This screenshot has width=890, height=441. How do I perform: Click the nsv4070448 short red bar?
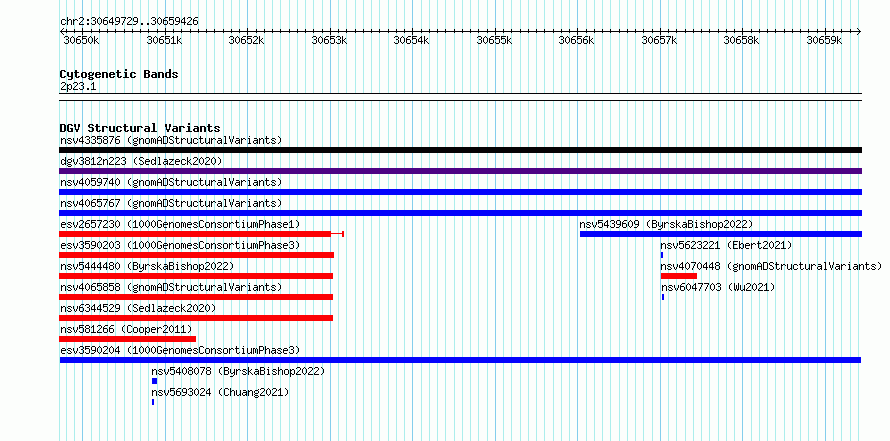coord(679,276)
